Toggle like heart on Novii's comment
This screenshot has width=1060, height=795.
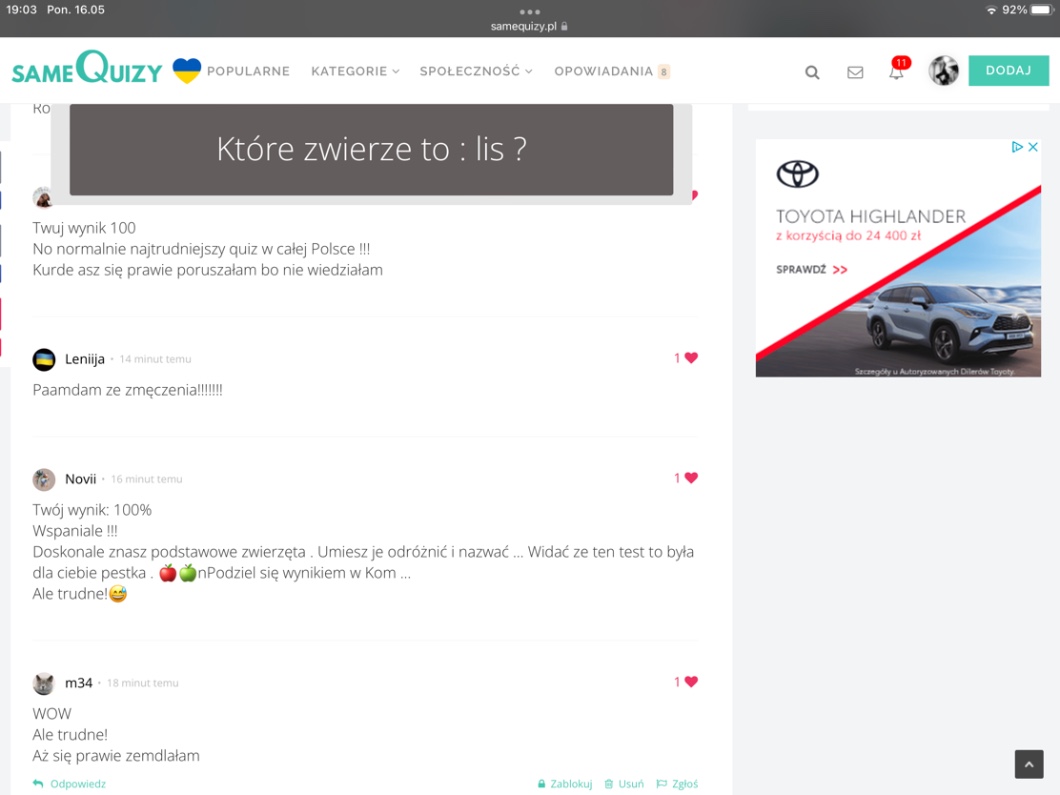pyautogui.click(x=690, y=478)
